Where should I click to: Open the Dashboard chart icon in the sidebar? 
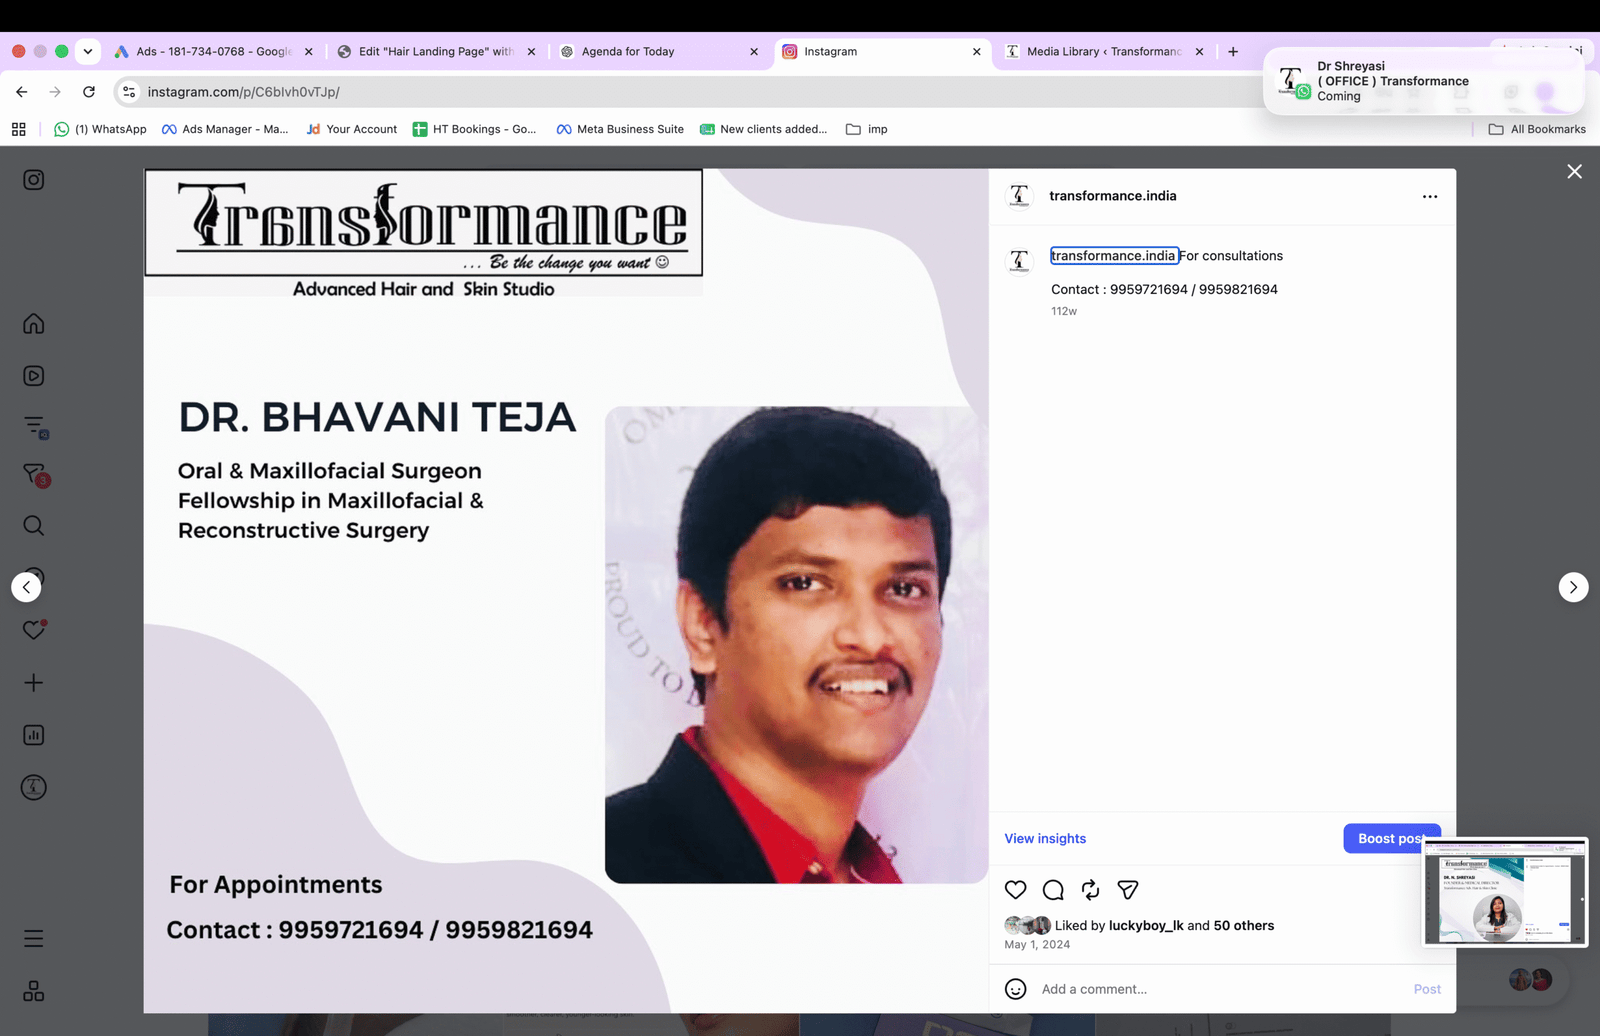(33, 735)
